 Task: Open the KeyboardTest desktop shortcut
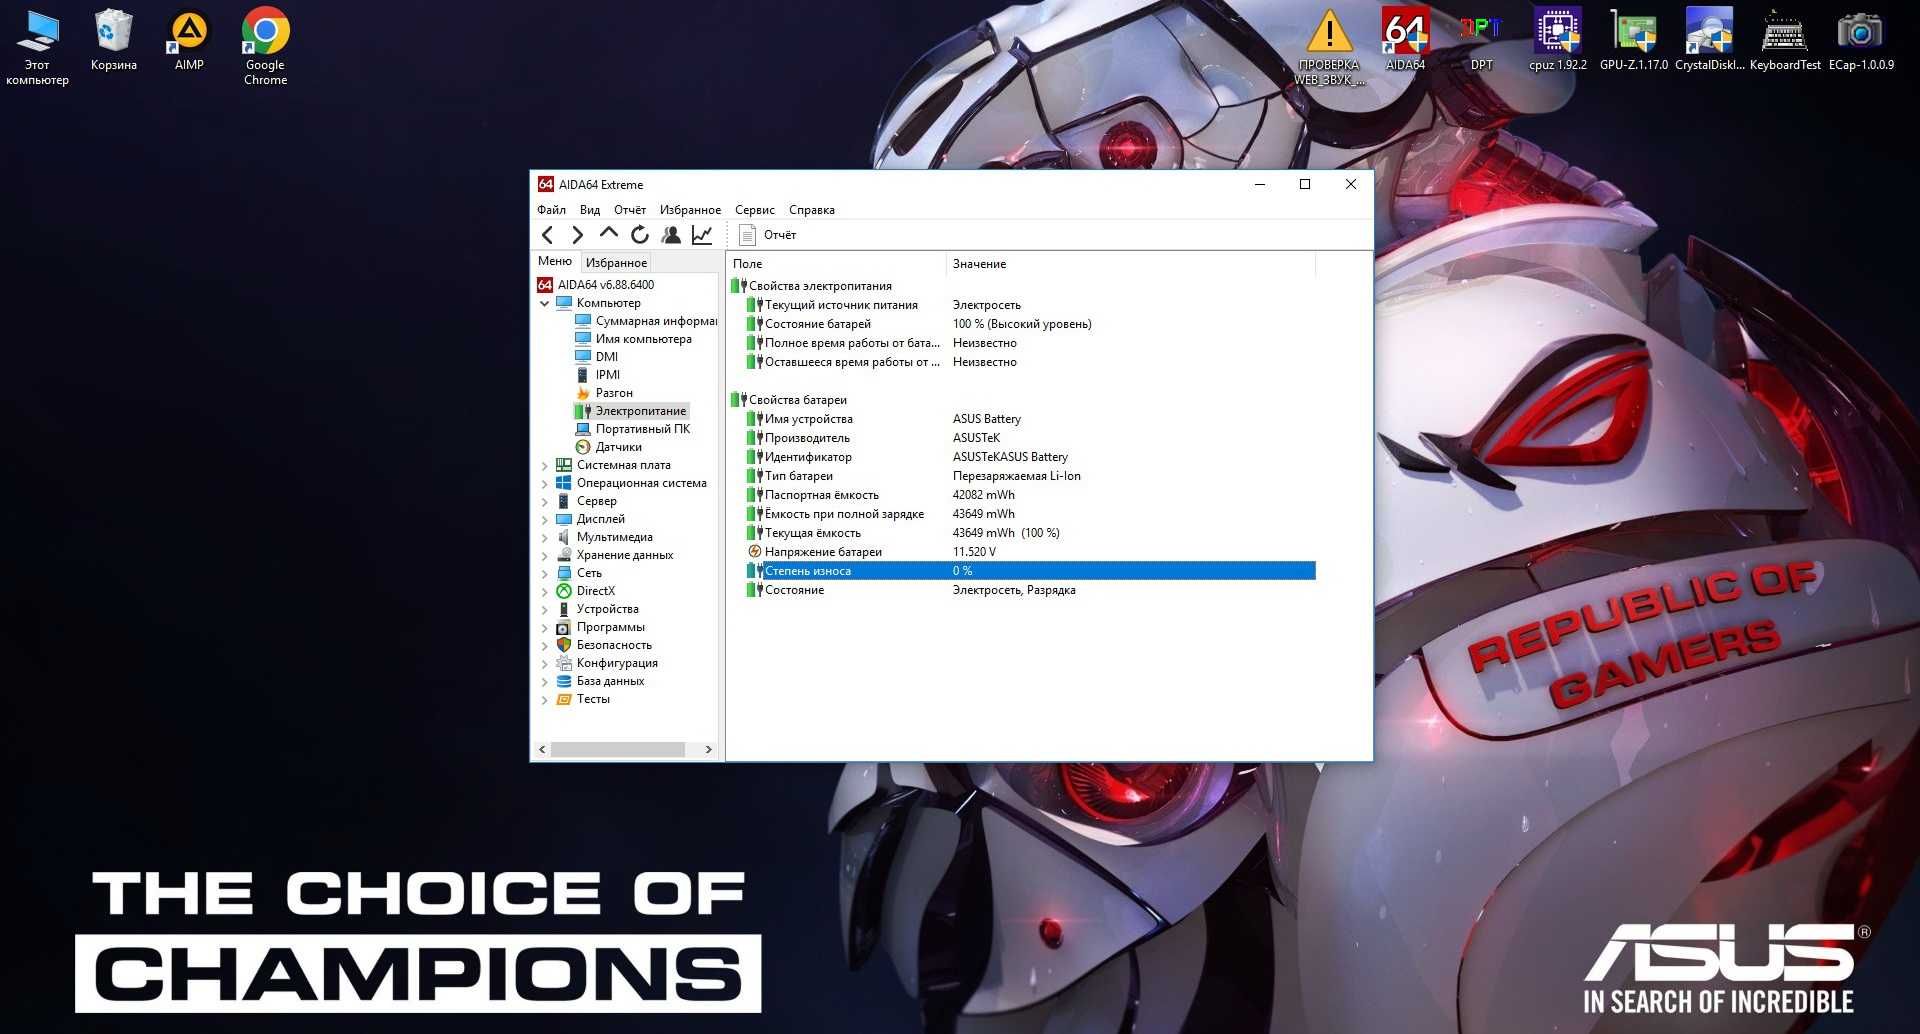(1785, 40)
